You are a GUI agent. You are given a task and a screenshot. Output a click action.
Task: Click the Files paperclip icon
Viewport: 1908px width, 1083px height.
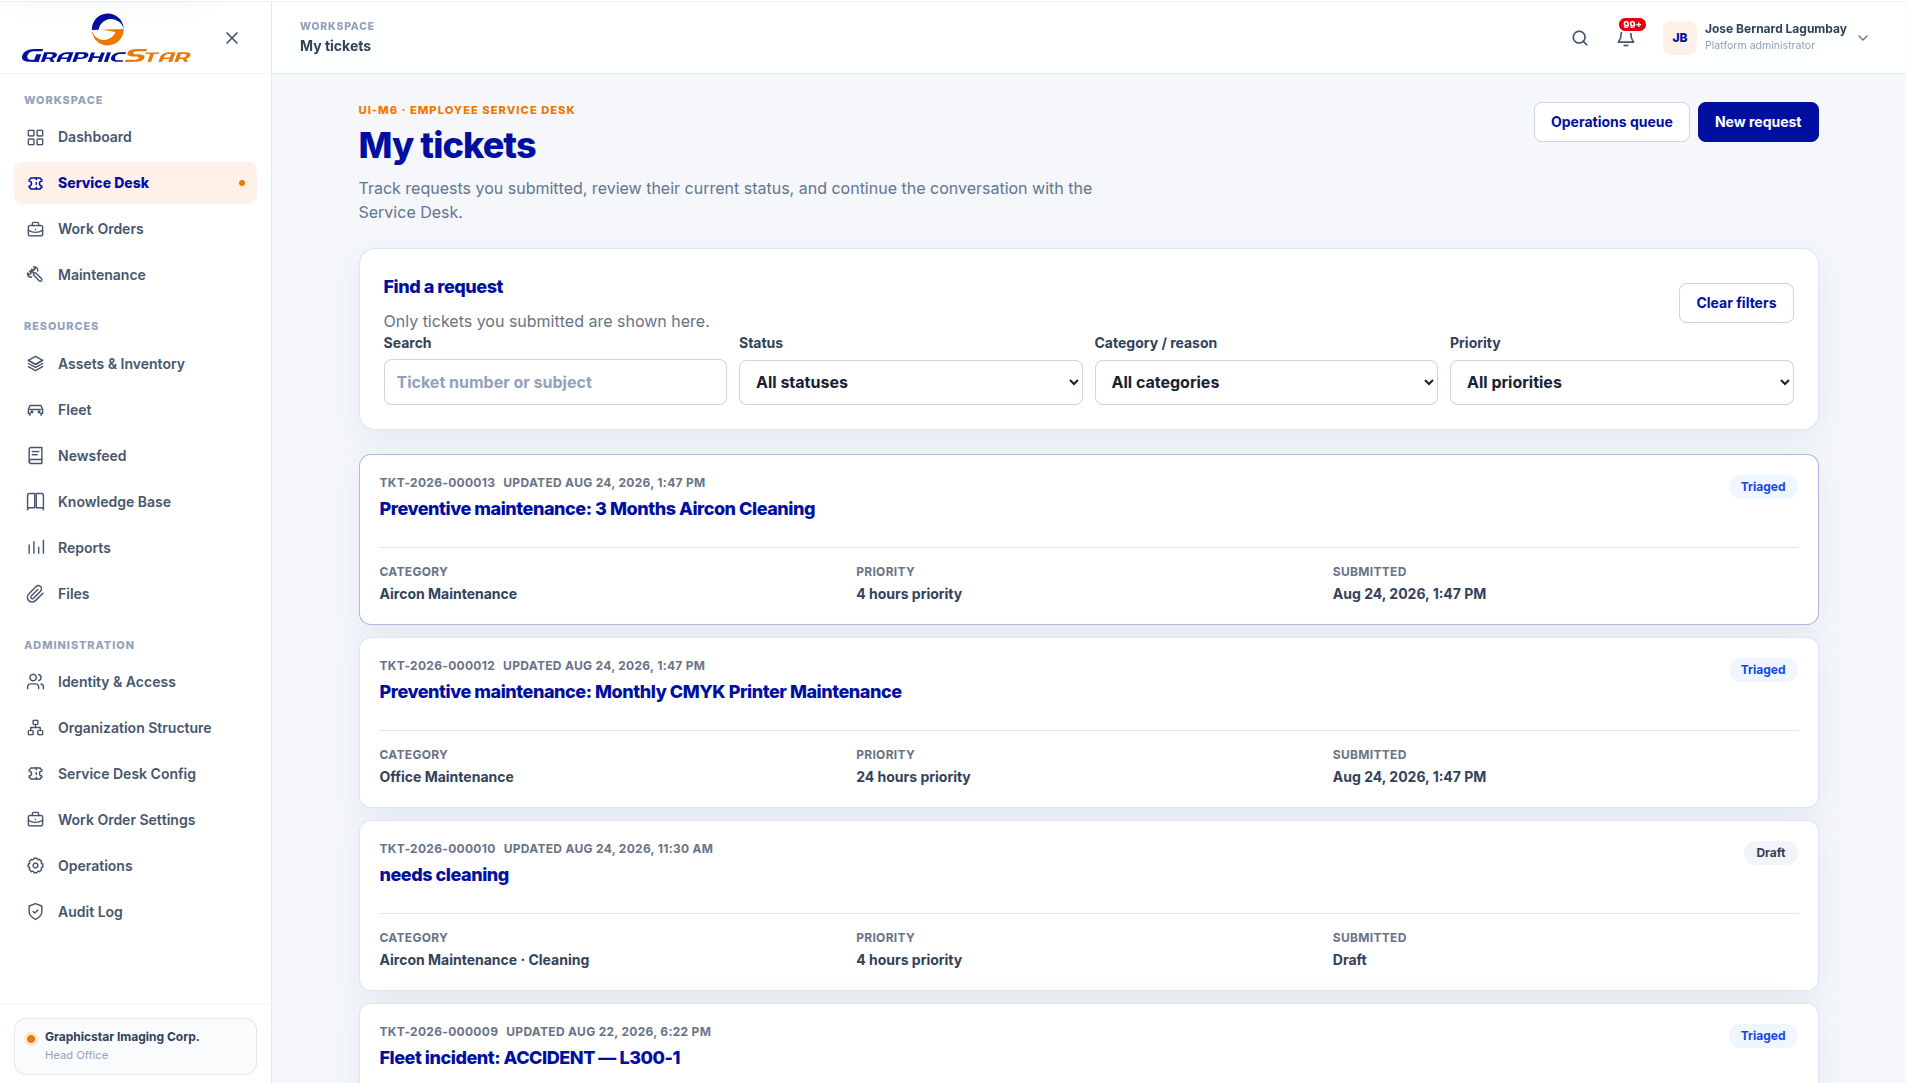click(36, 594)
